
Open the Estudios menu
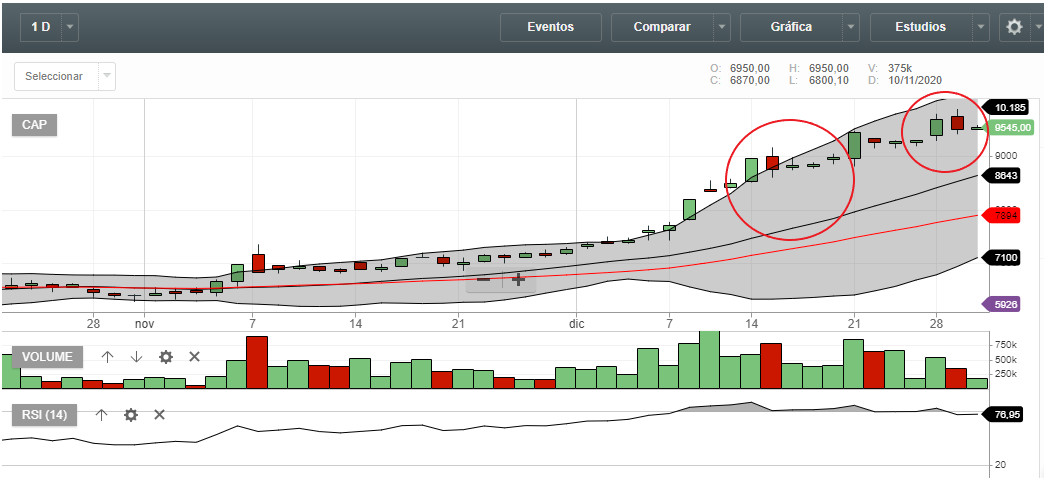pos(921,27)
